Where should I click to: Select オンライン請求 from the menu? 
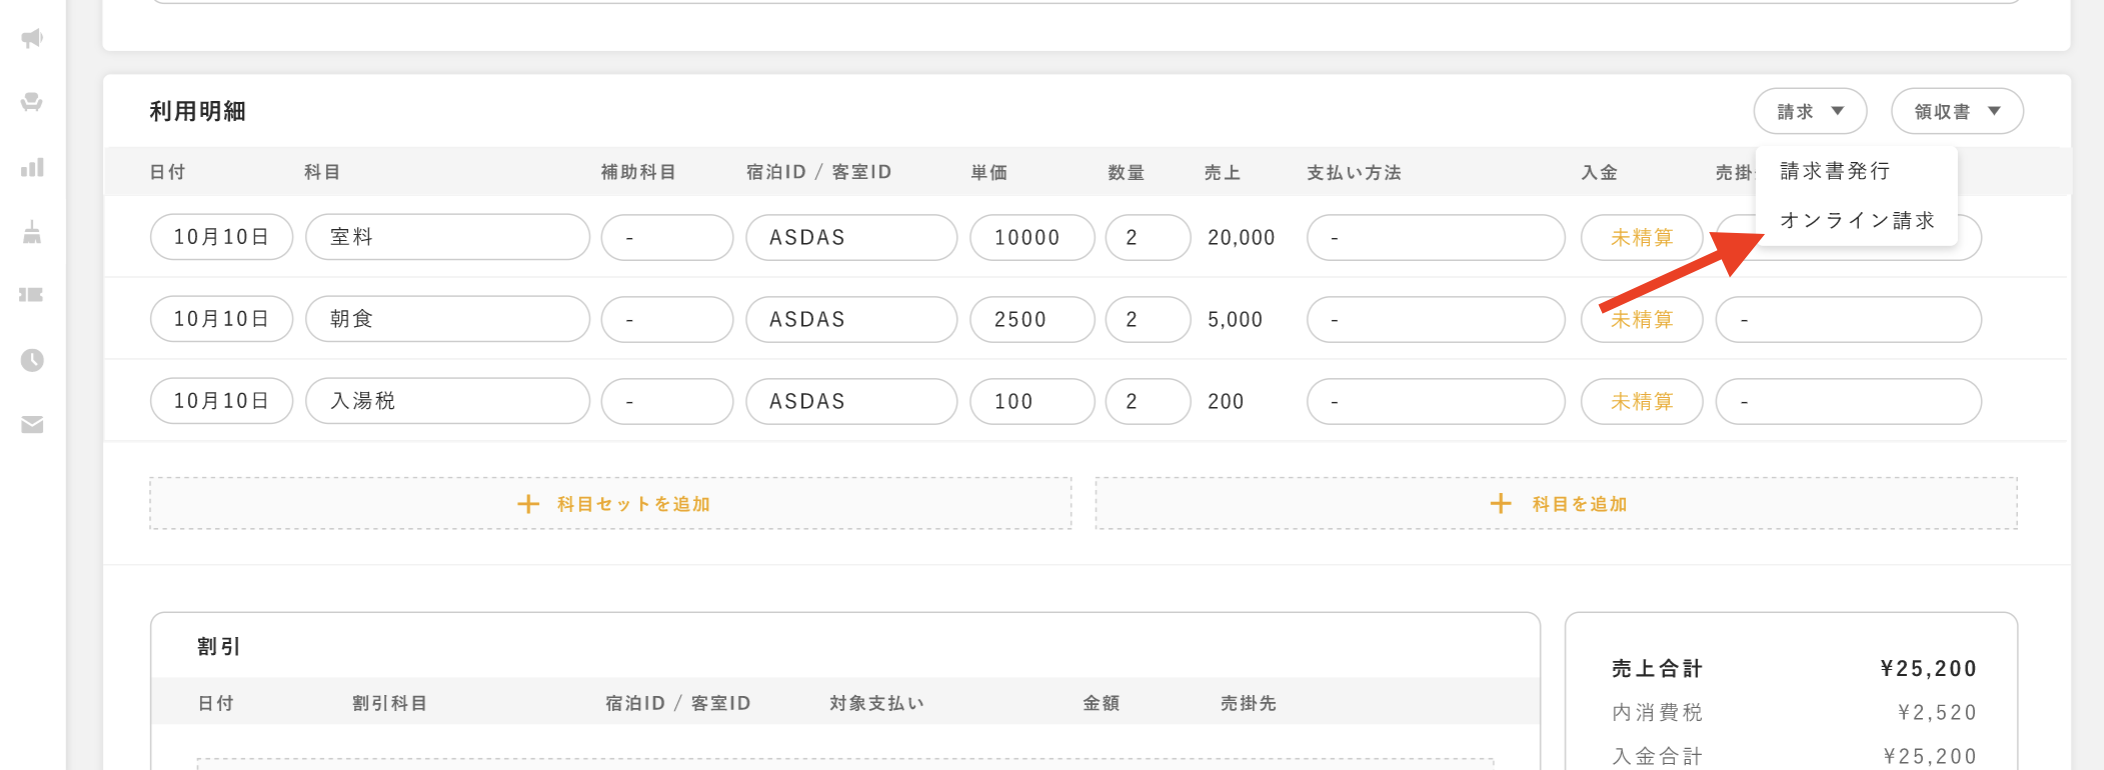[1857, 220]
